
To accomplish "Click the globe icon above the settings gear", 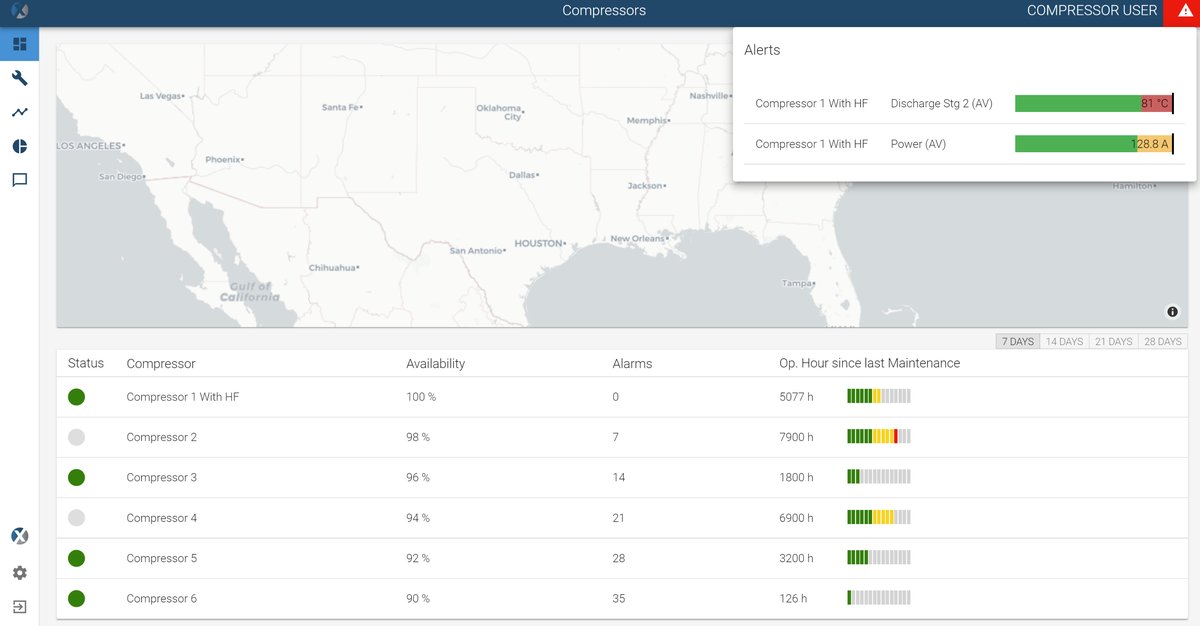I will (x=18, y=536).
